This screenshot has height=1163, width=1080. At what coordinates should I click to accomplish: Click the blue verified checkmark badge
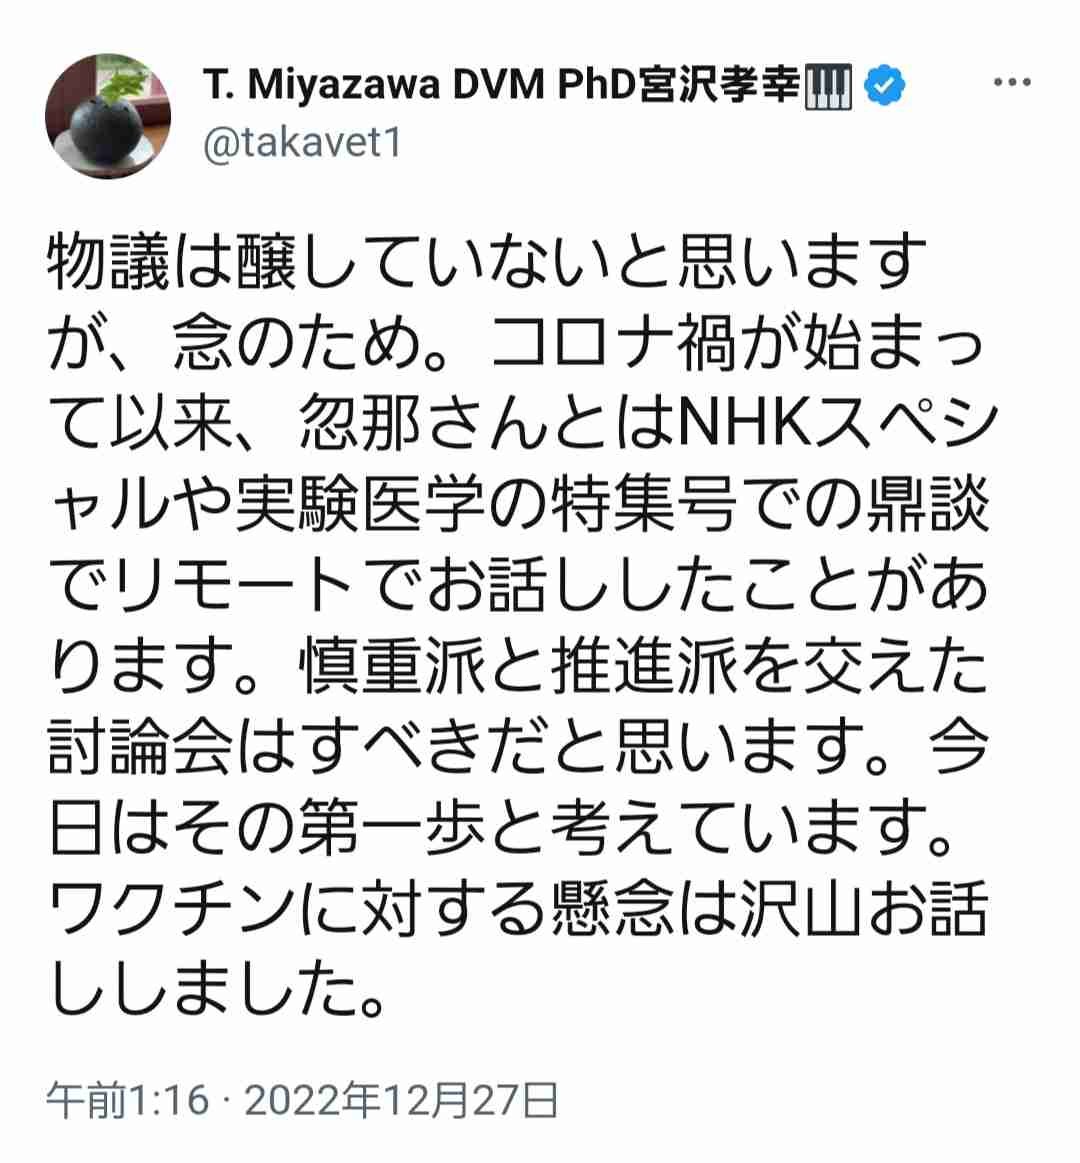pos(883,85)
